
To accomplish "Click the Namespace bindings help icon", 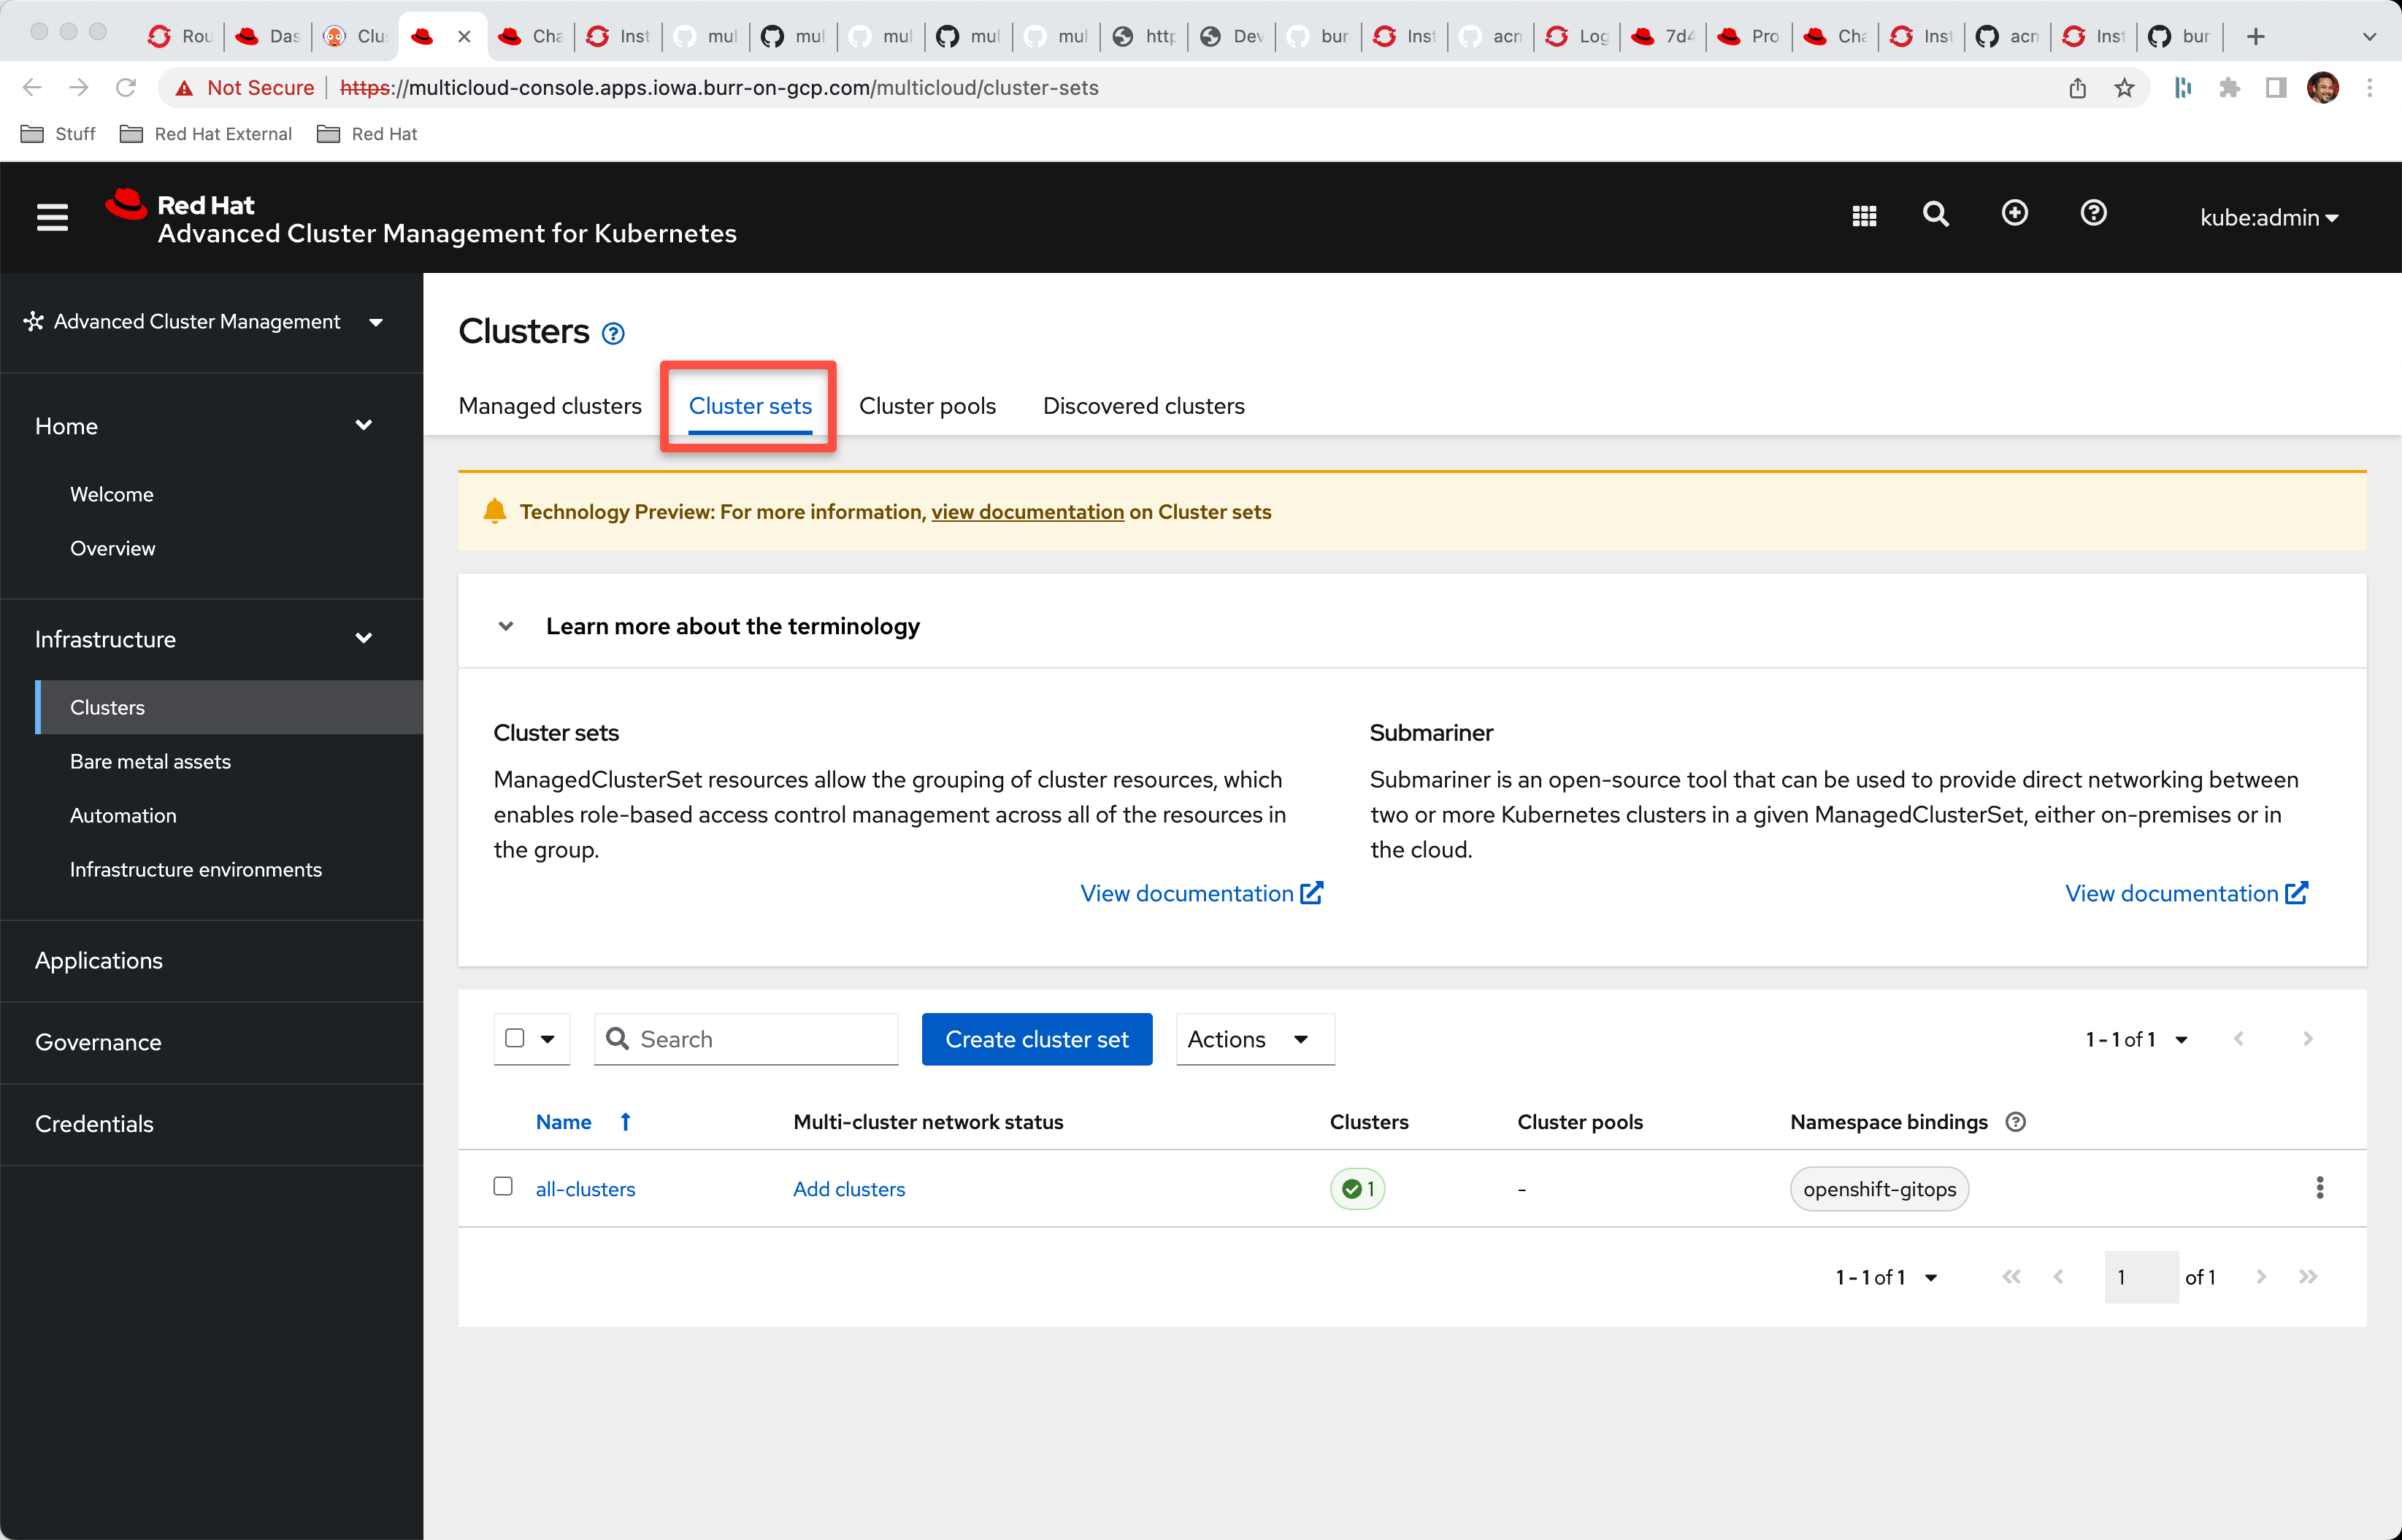I will (2016, 1122).
